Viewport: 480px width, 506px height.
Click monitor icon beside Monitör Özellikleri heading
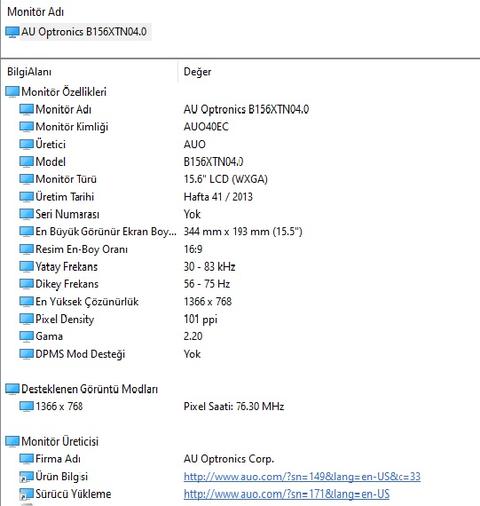[x=12, y=92]
